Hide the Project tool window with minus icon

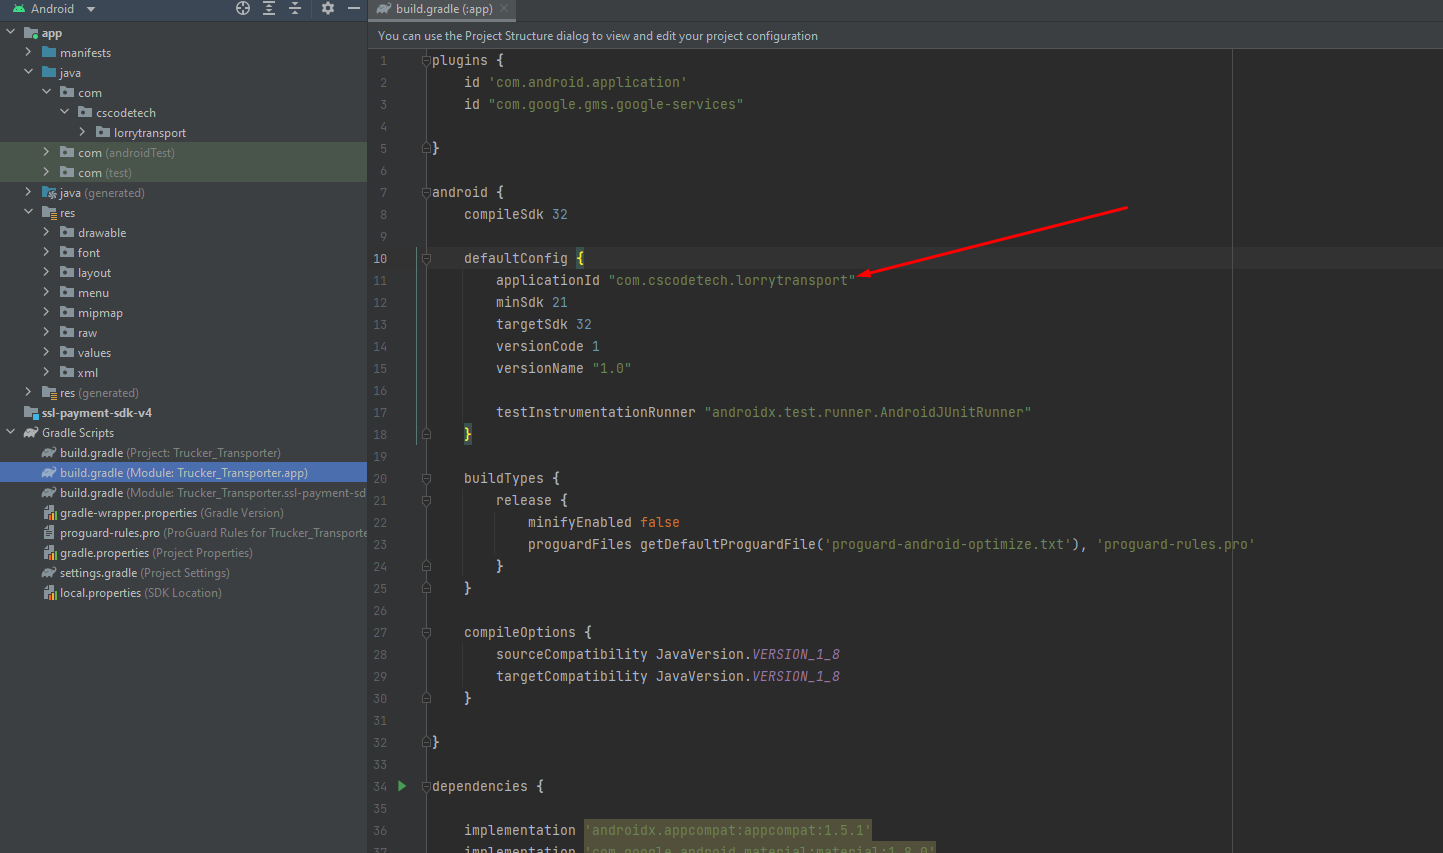click(x=353, y=8)
